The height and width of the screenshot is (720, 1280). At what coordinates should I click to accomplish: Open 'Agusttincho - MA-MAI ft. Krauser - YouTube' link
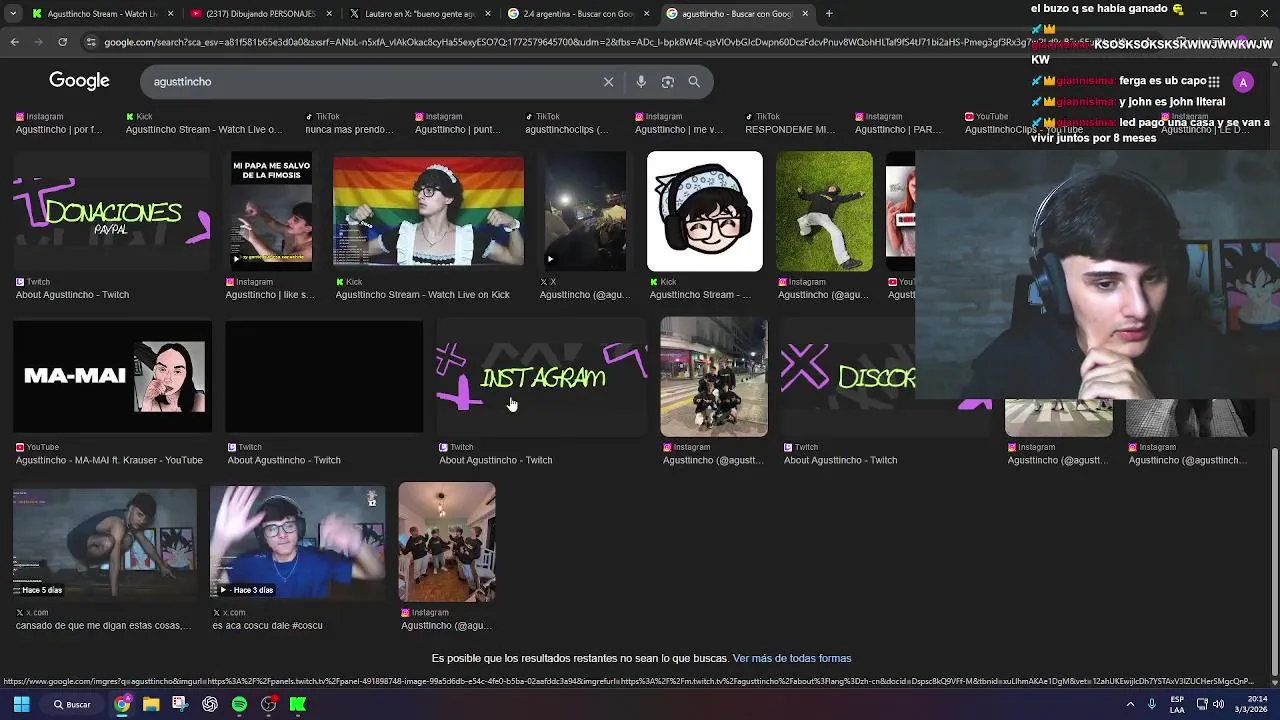tap(109, 460)
